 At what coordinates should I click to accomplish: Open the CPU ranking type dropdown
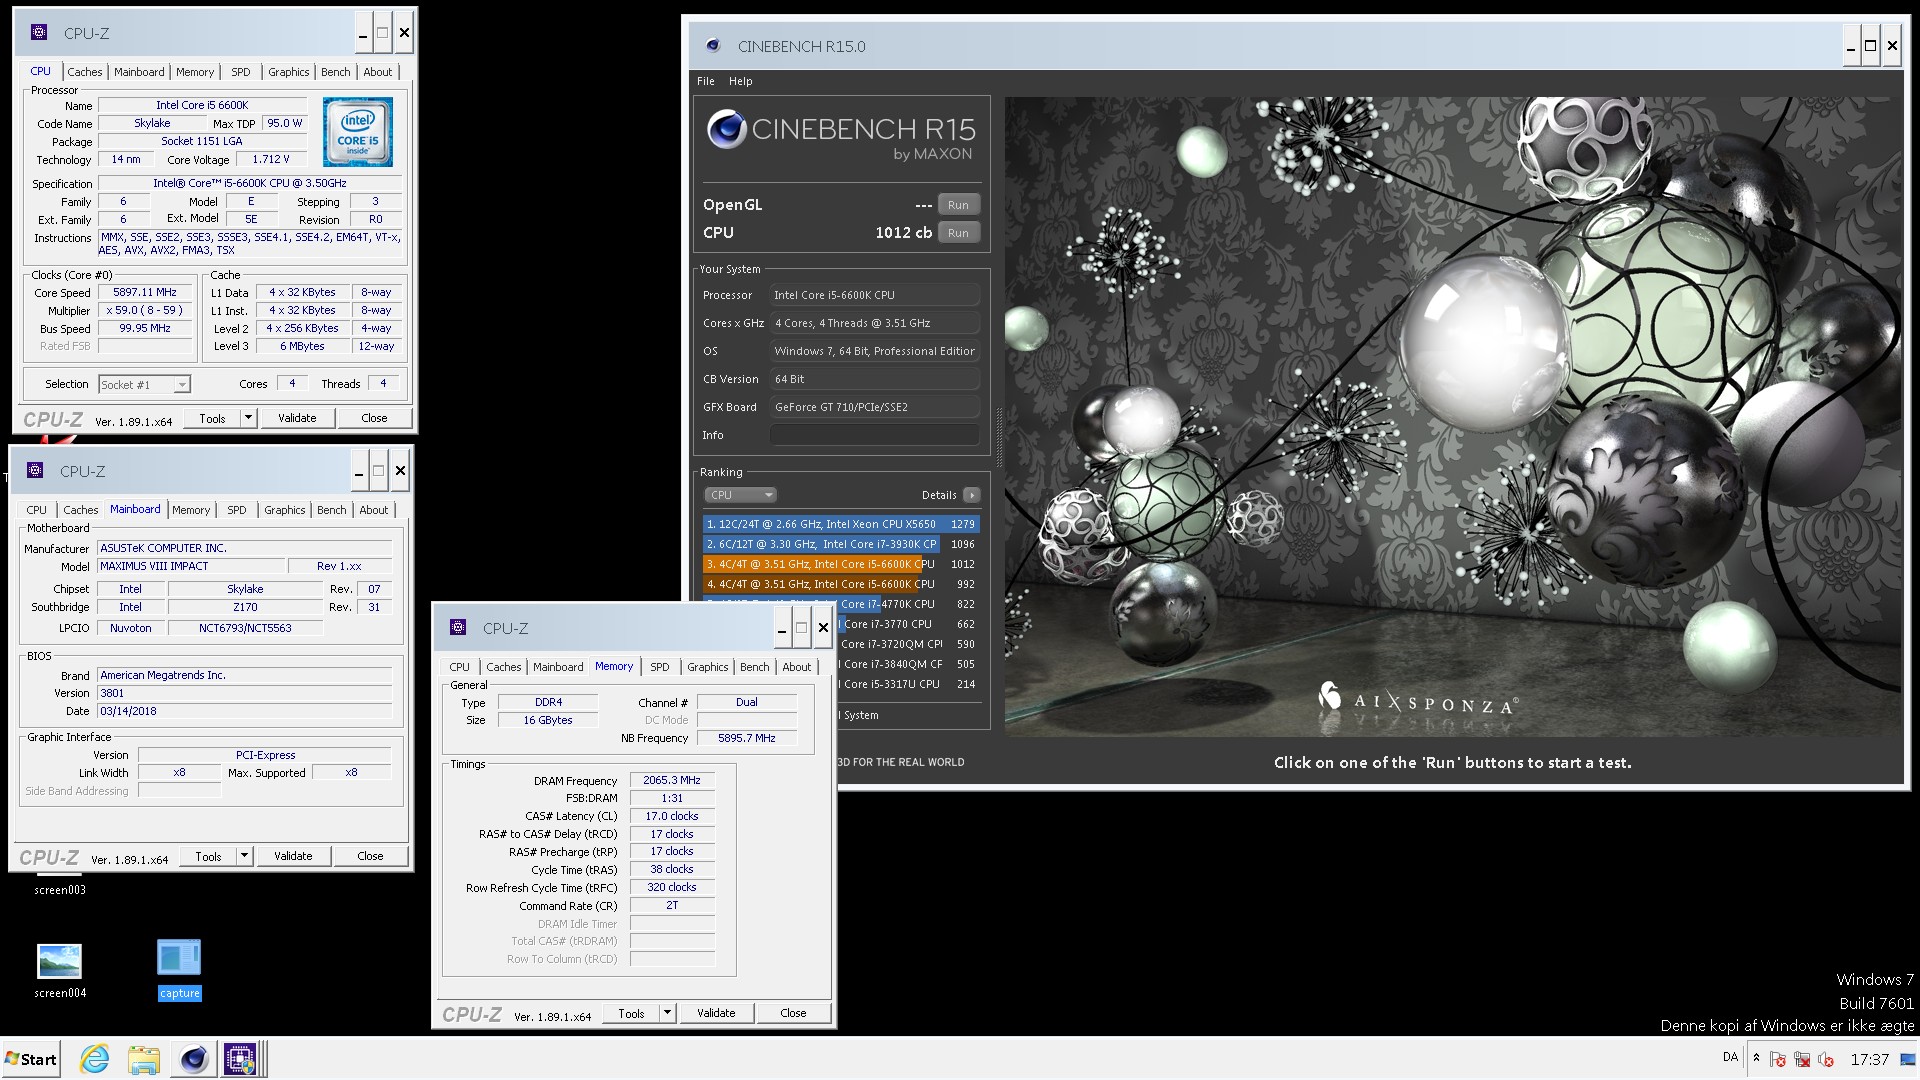[740, 495]
